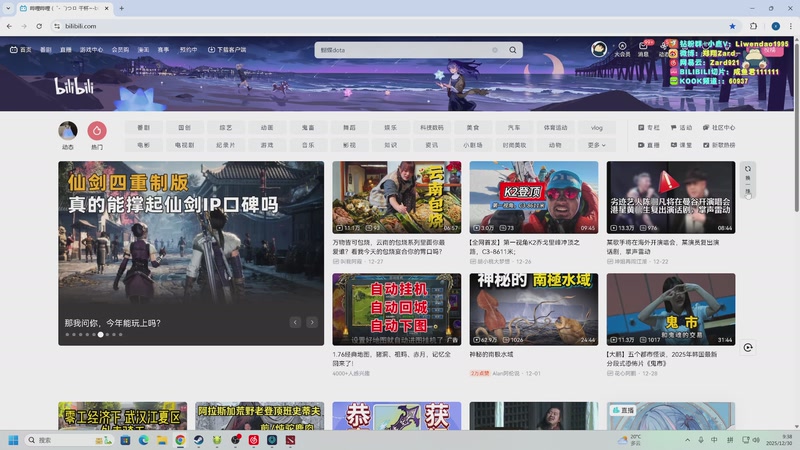The height and width of the screenshot is (450, 800).
Task: Select 纪录片 category button
Action: point(226,145)
